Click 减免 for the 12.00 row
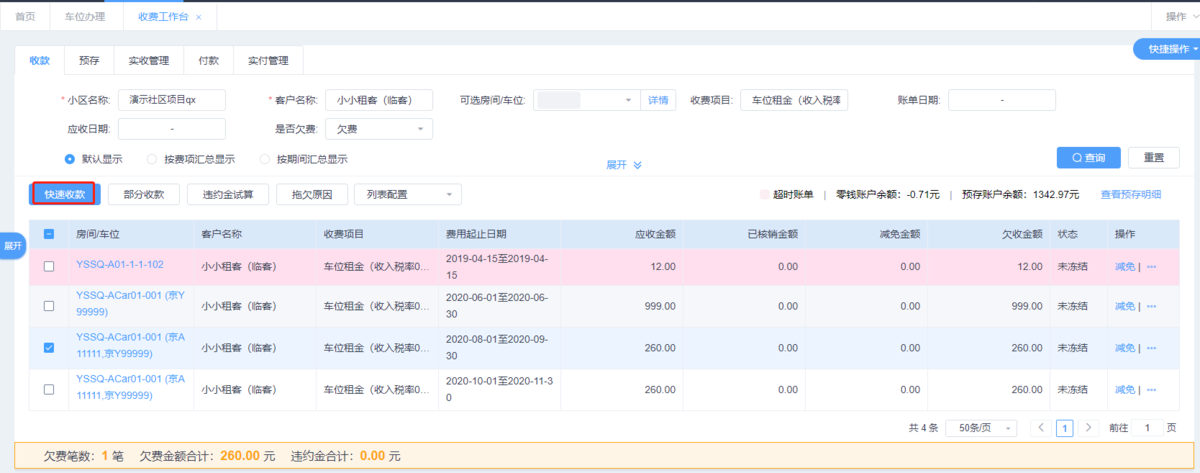Viewport: 1200px width, 473px height. 1125,266
